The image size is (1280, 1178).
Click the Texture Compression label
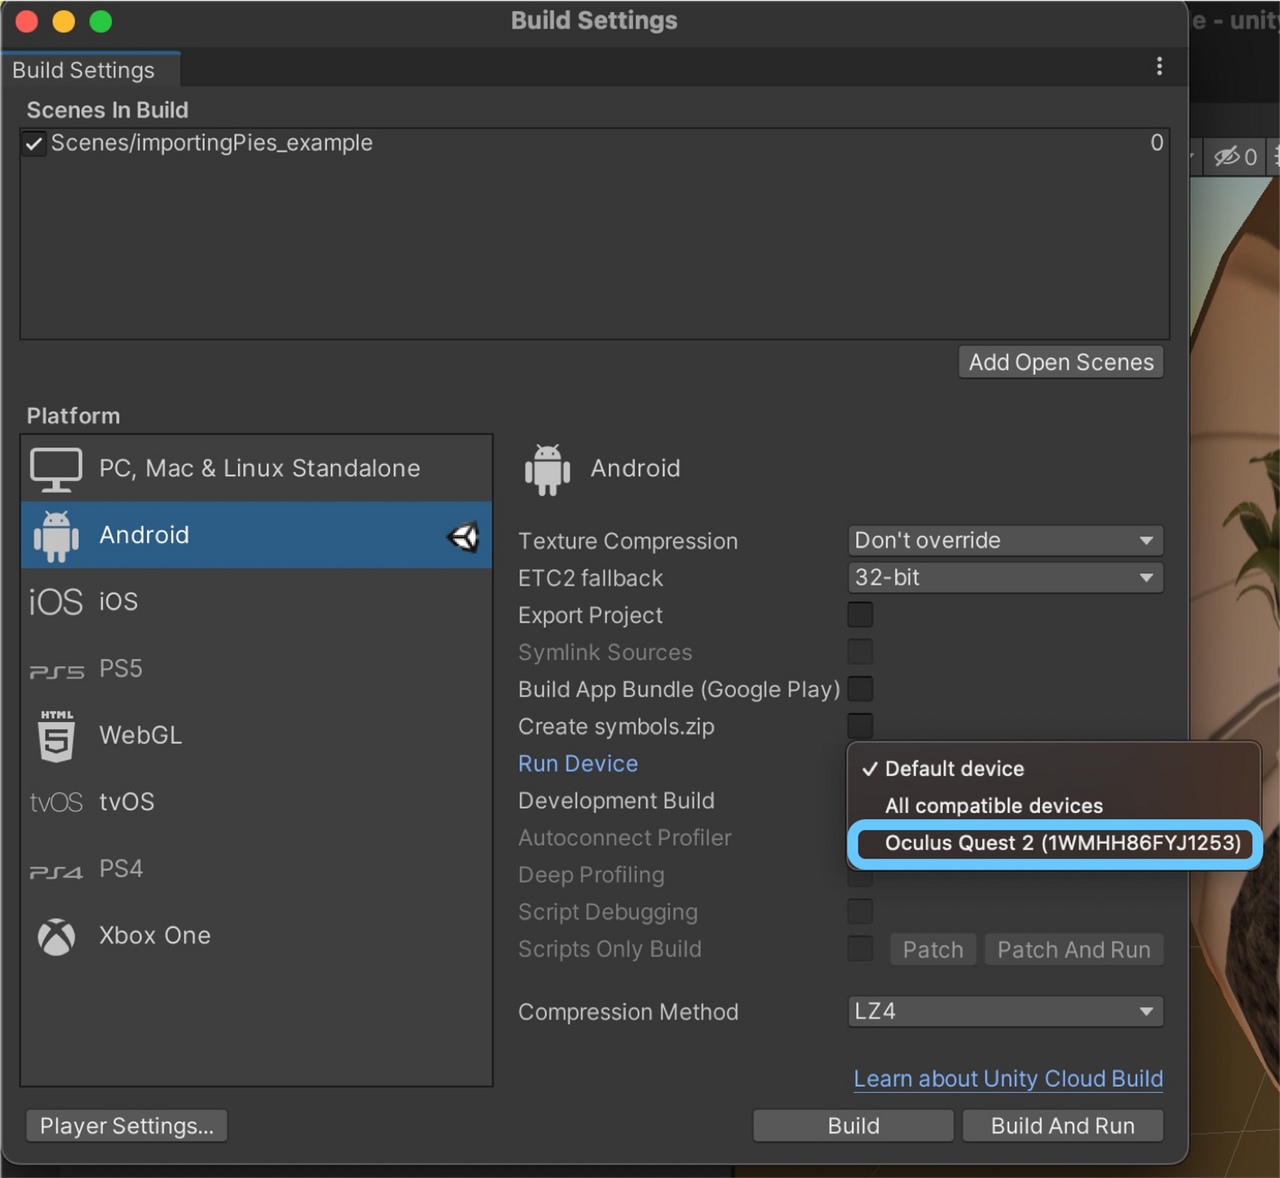coord(628,541)
